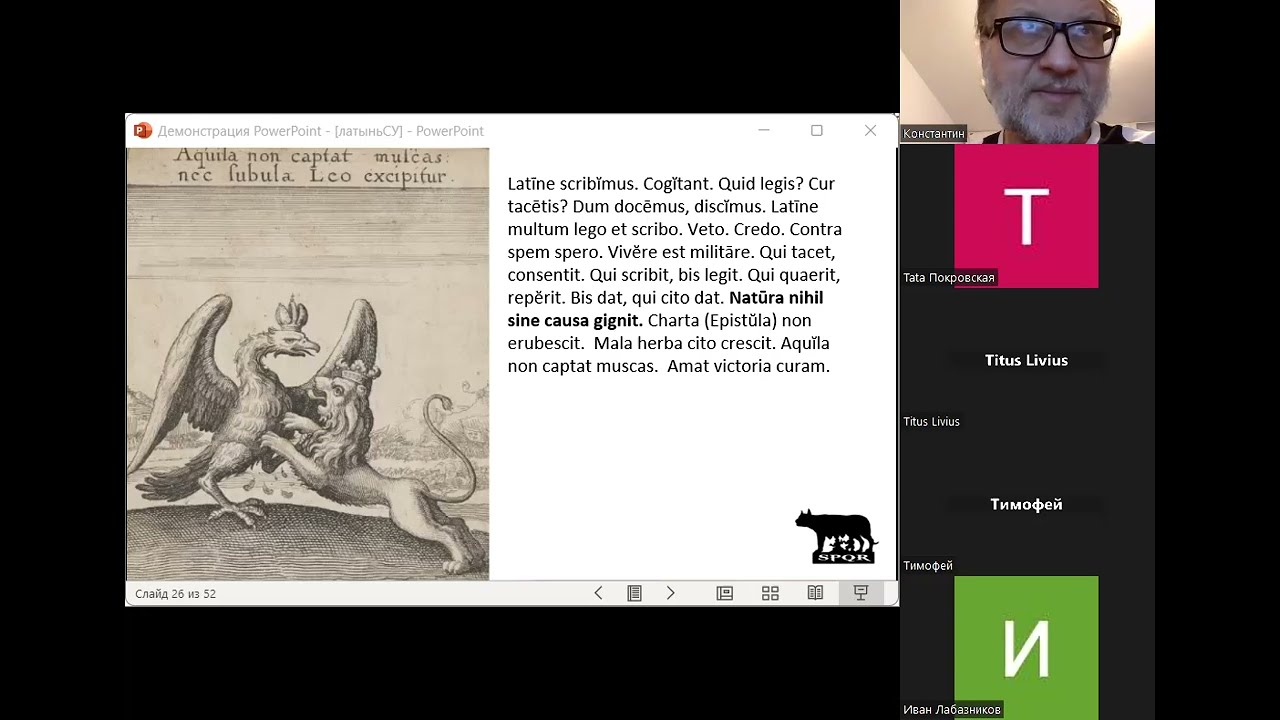Image resolution: width=1280 pixels, height=720 pixels.
Task: Select Константин's video tile
Action: (1027, 72)
